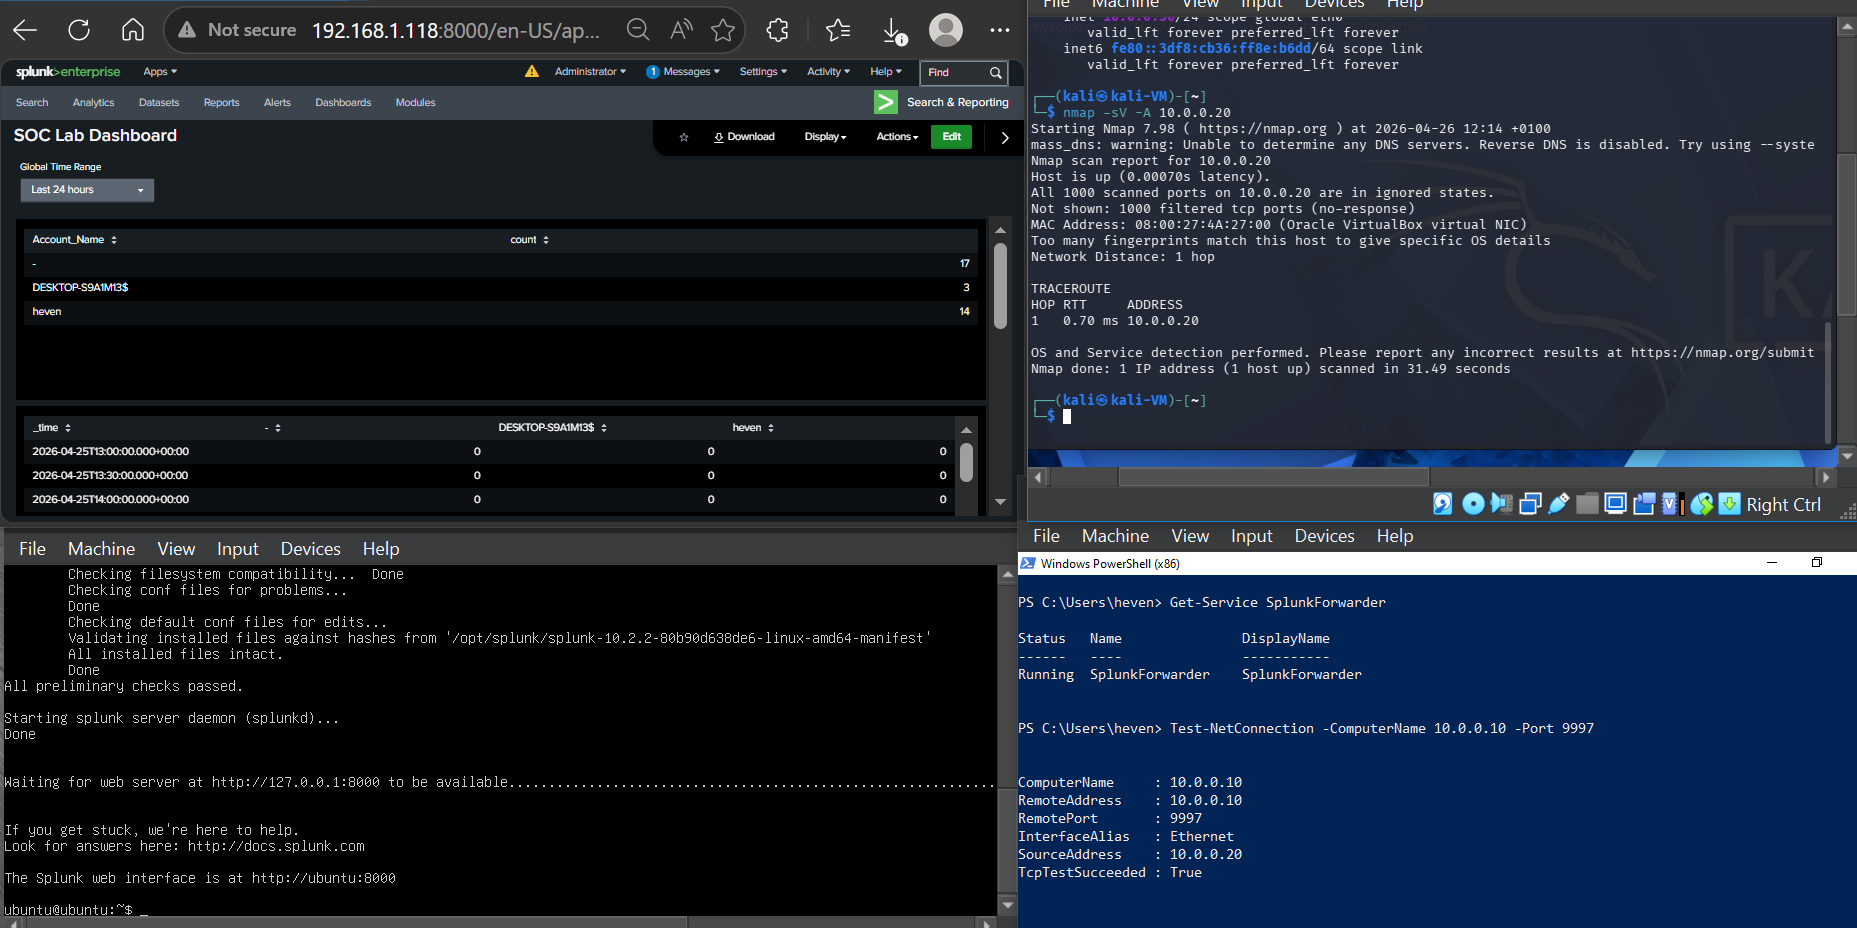Click VirtualBox USB status icon
Image resolution: width=1857 pixels, height=928 pixels.
click(1558, 504)
